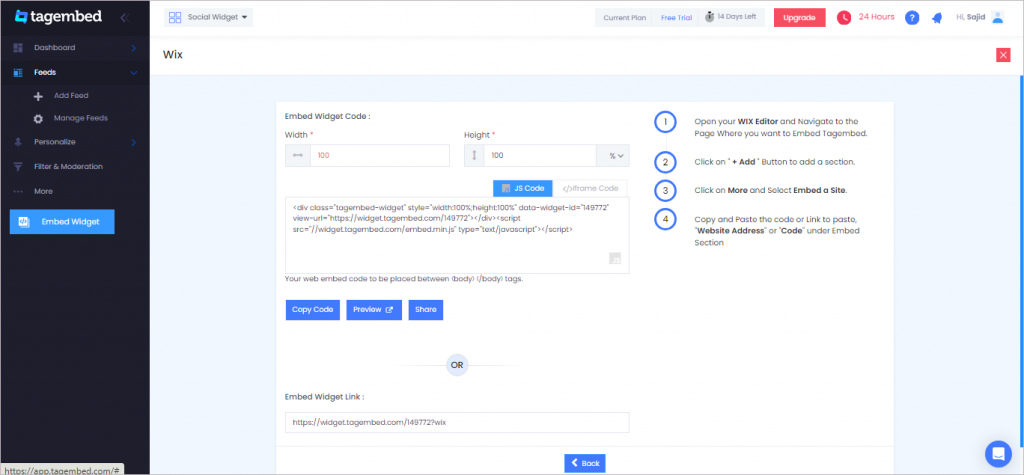The width and height of the screenshot is (1024, 475).
Task: Expand the Personalize submenu chevron
Action: [x=133, y=142]
